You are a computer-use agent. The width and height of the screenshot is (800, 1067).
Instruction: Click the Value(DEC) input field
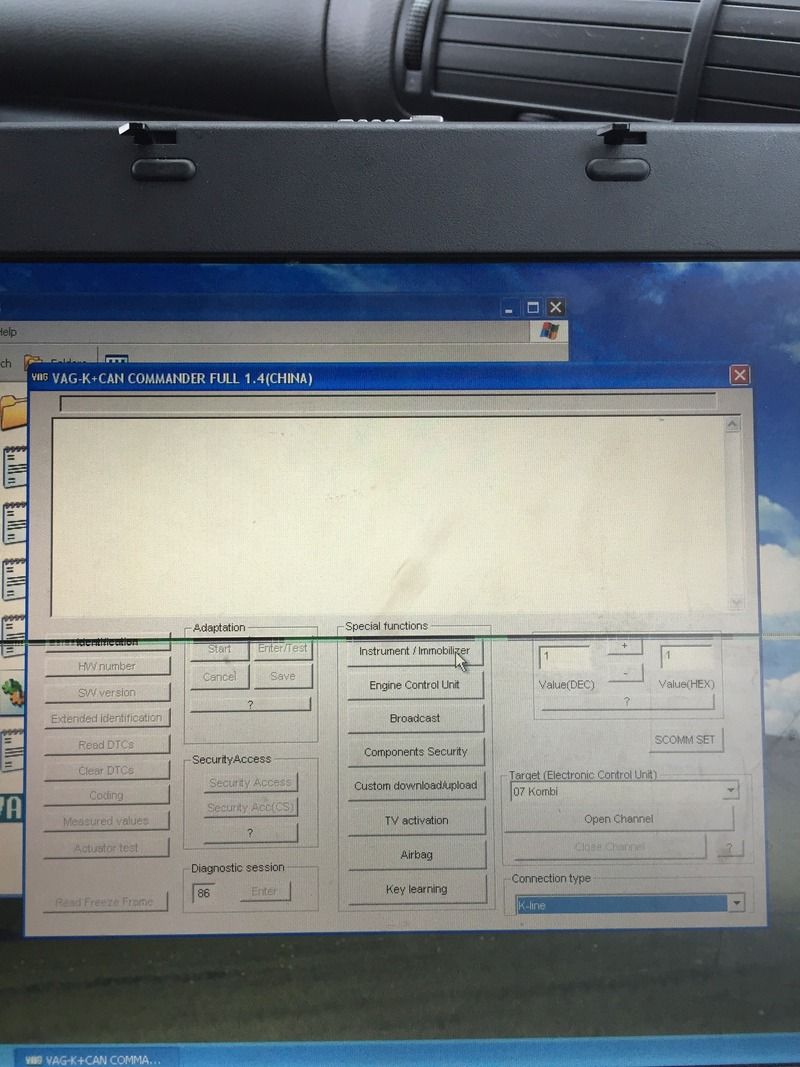coord(565,657)
